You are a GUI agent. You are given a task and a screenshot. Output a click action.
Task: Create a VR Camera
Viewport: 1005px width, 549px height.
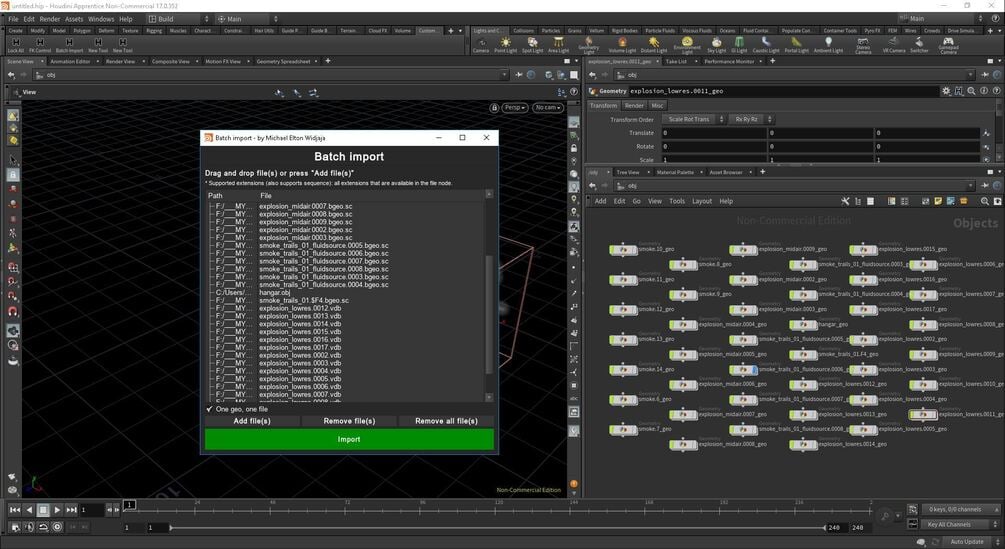tap(893, 45)
